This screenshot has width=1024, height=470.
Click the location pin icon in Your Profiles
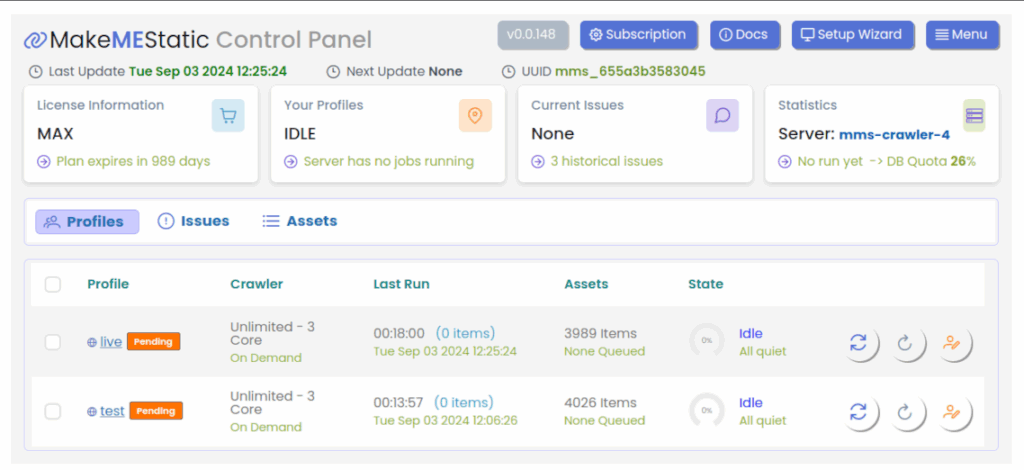click(475, 116)
